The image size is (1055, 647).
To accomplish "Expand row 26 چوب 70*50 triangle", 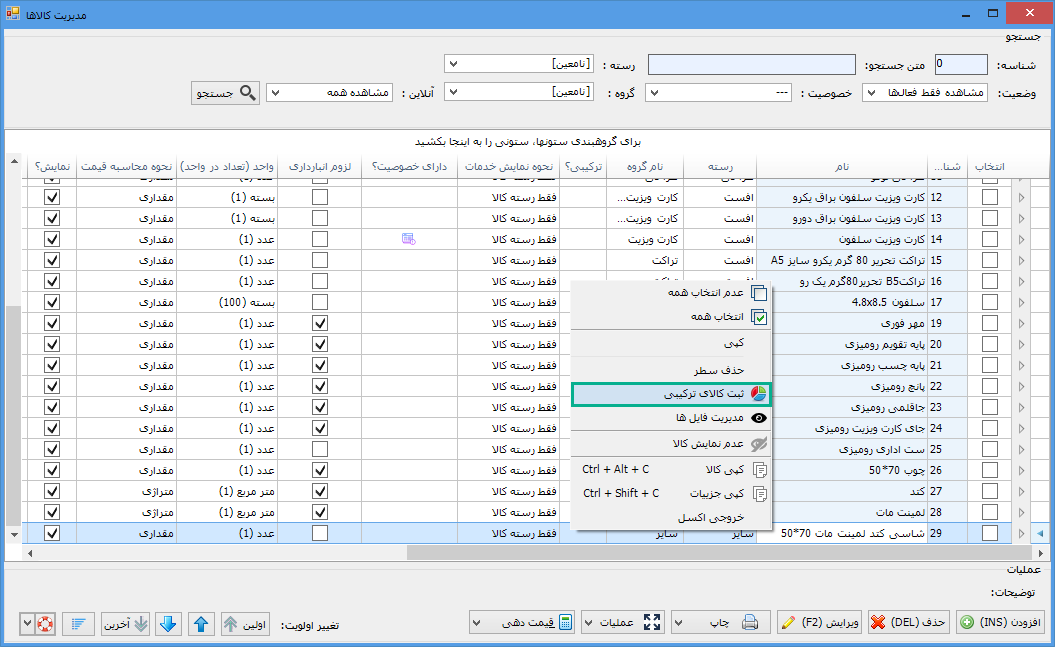I will pos(1021,471).
